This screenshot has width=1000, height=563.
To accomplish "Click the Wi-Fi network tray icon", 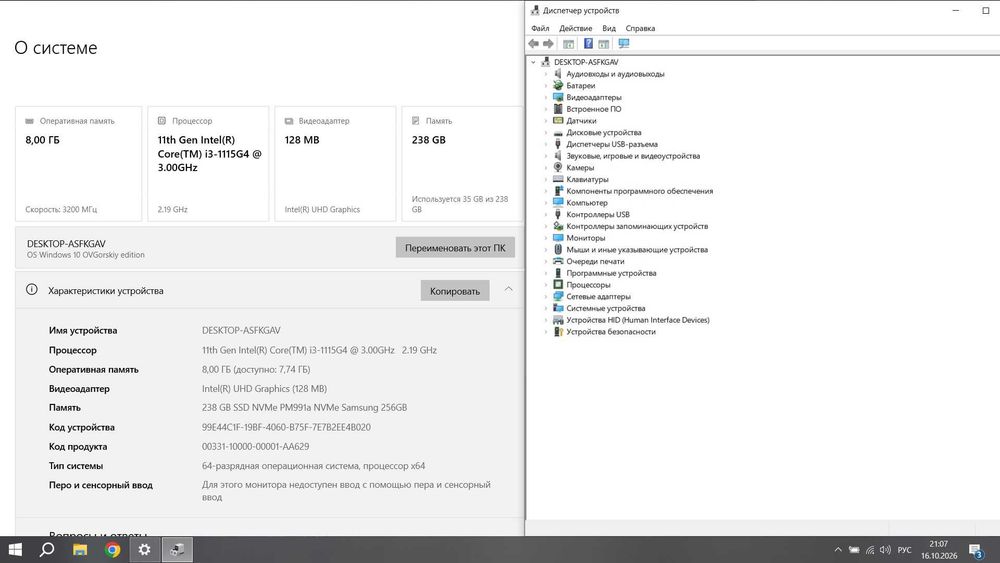I will click(x=870, y=550).
